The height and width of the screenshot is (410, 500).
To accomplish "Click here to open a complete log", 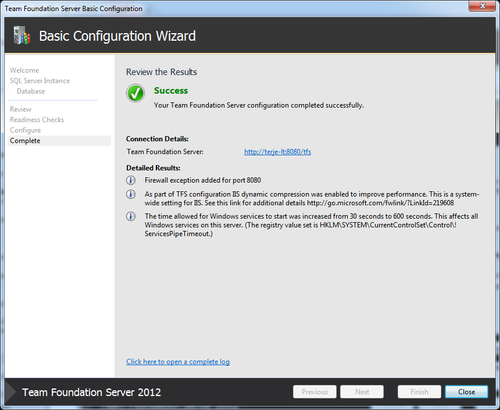I will 178,362.
